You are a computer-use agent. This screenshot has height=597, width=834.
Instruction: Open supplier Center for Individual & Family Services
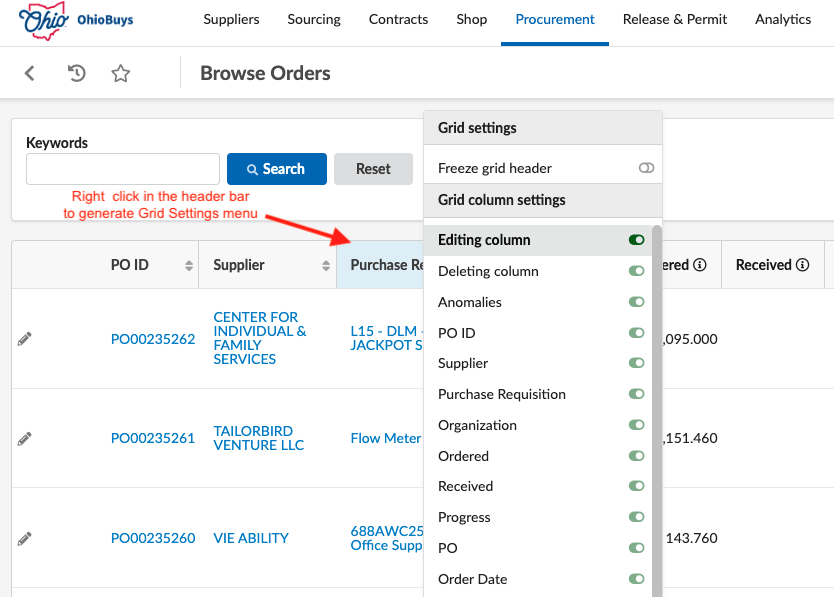260,338
